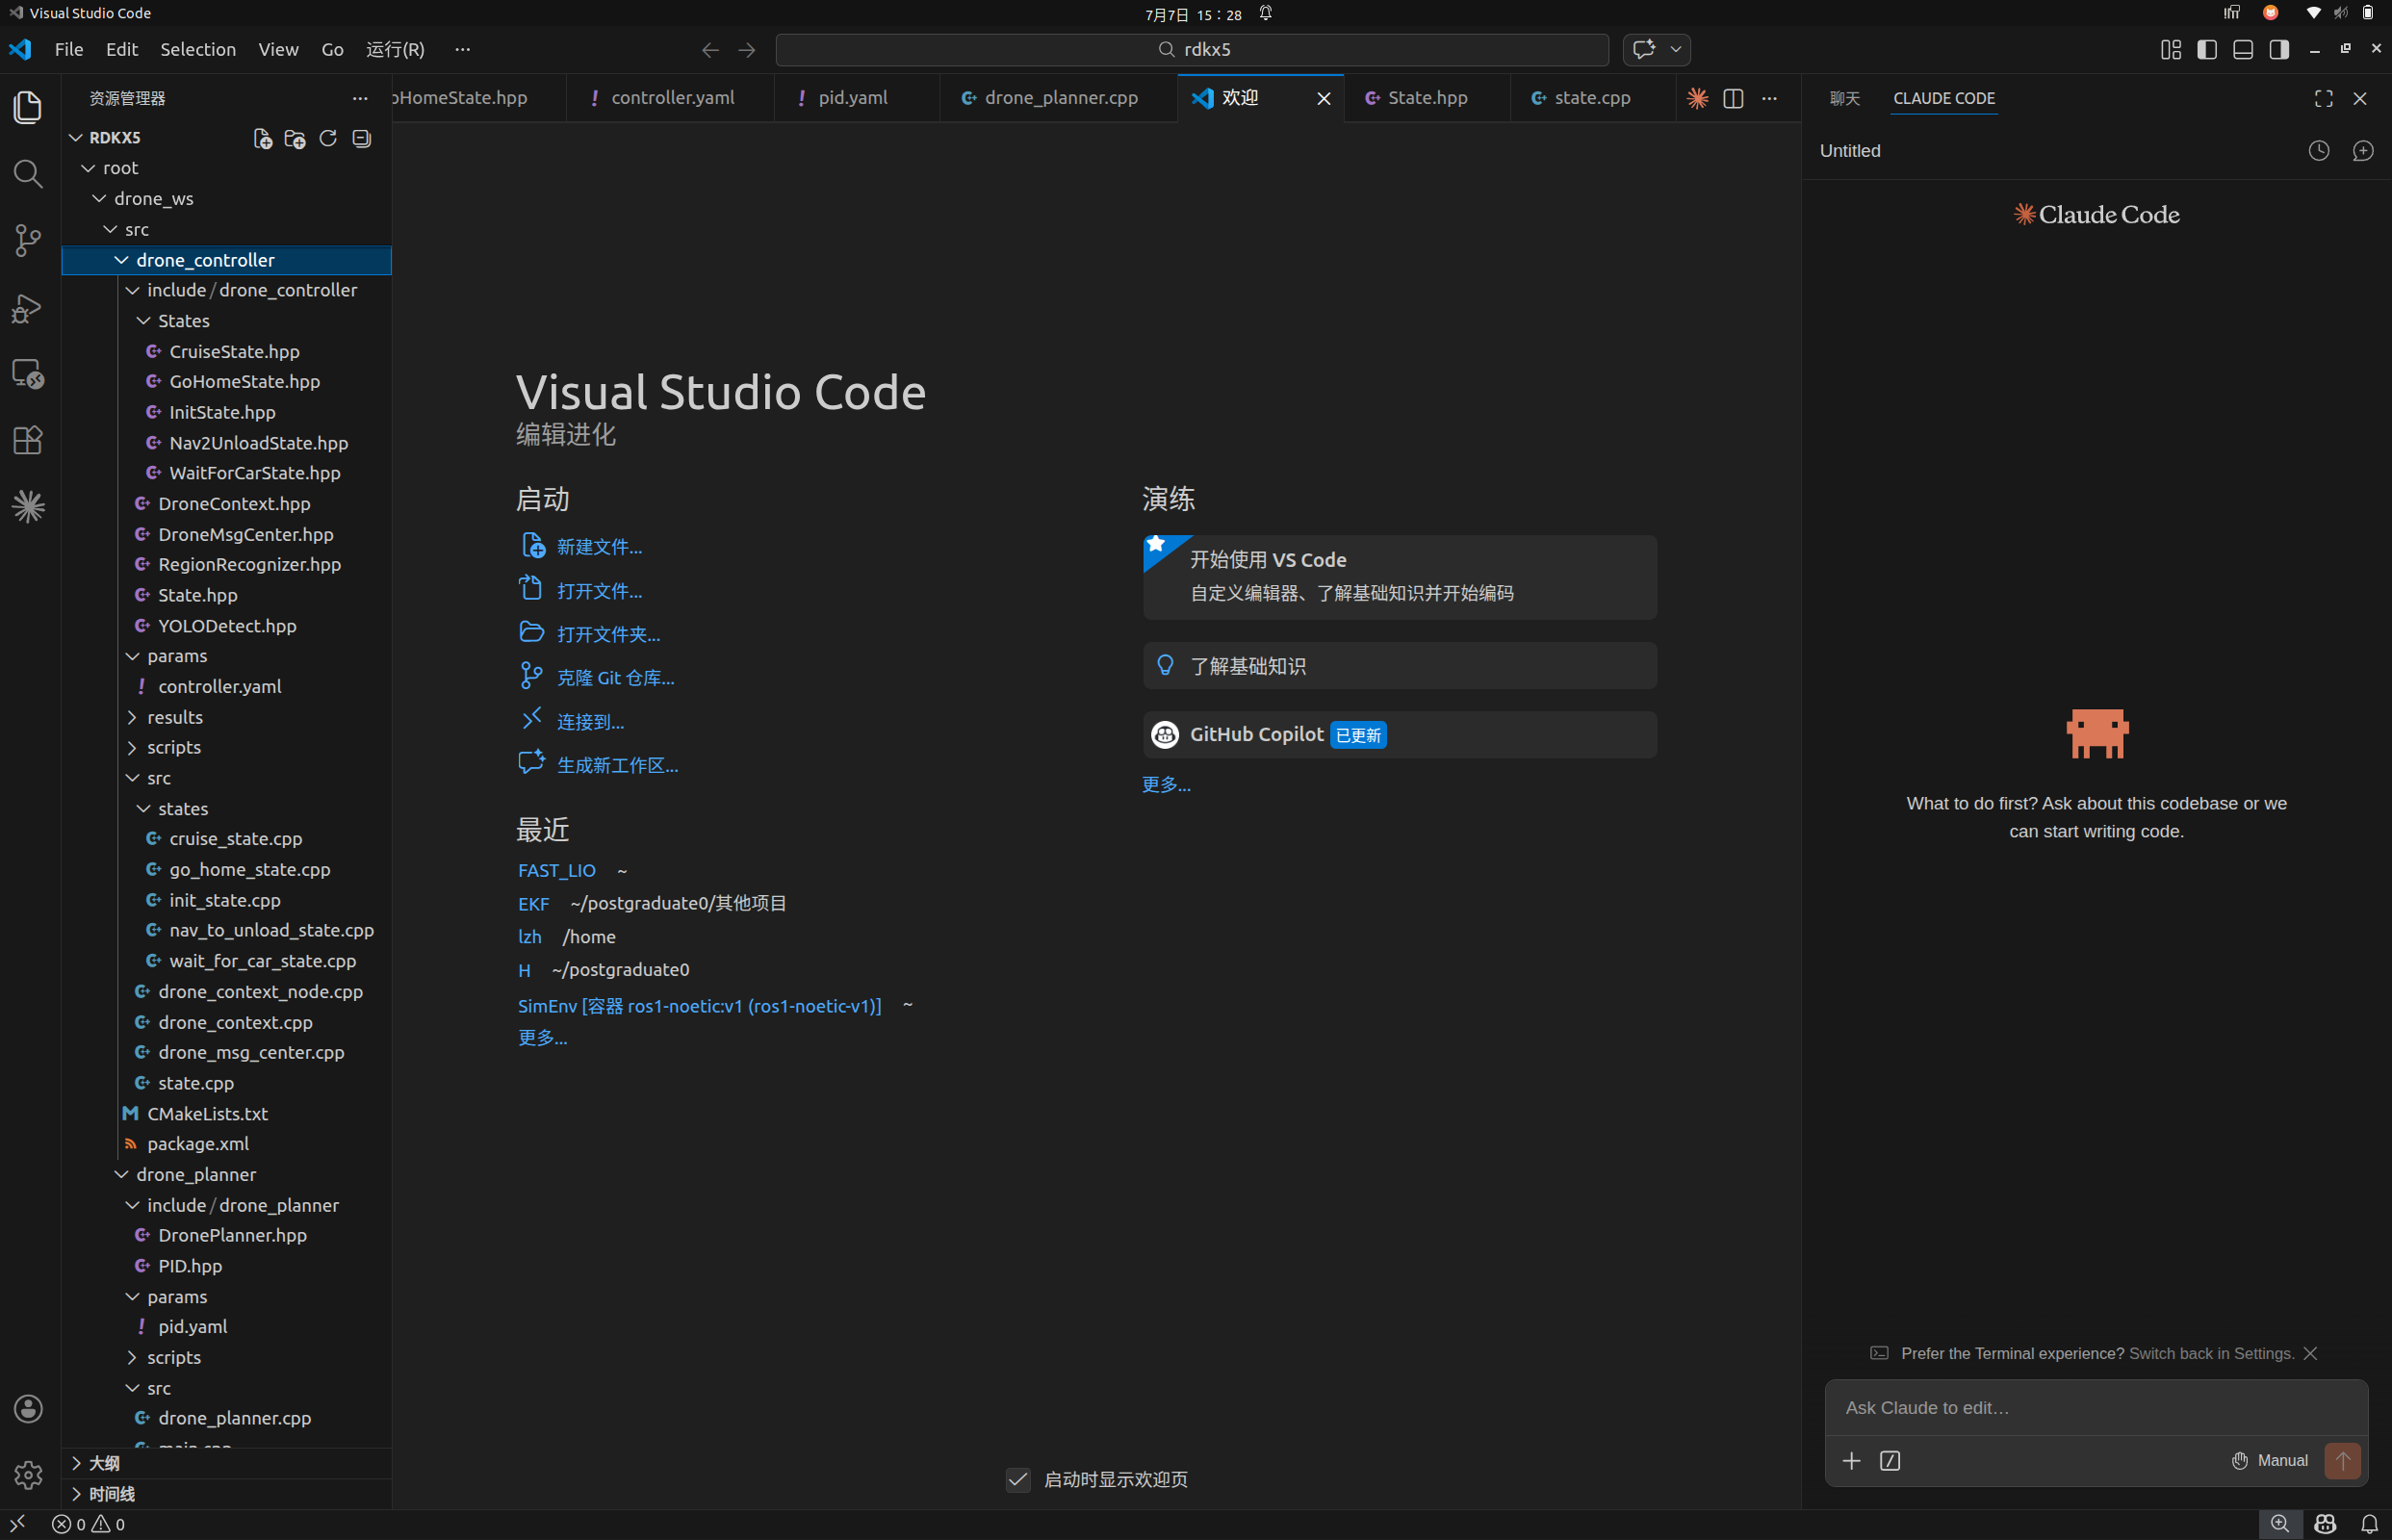
Task: Open the Remote Explorer view
Action: point(28,374)
